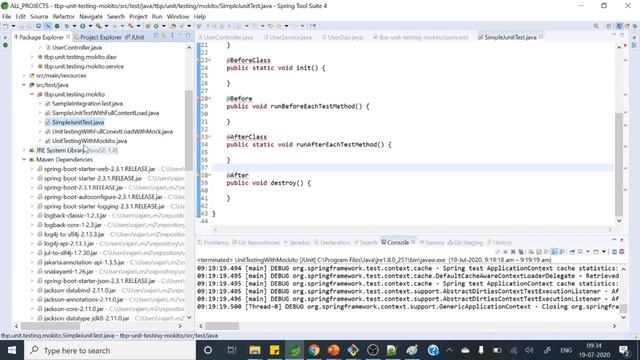The image size is (640, 360).
Task: Click the editor vertical scrollbar down arrow
Action: click(619, 221)
